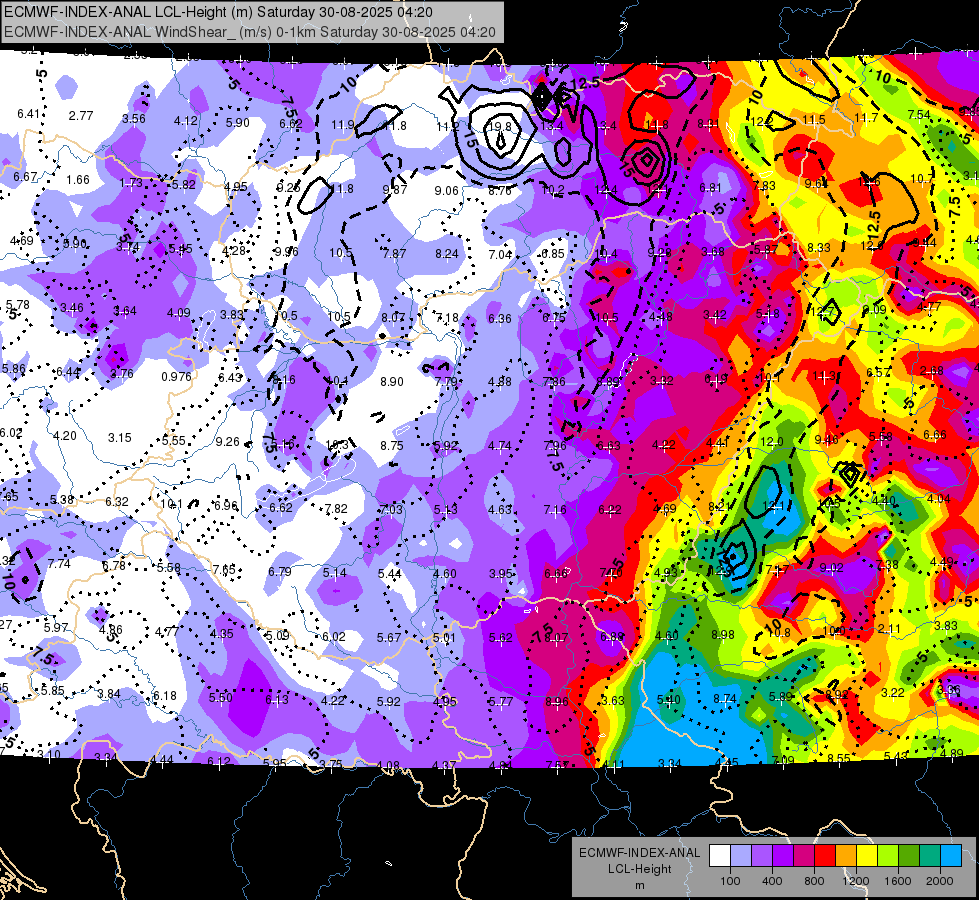979x900 pixels.
Task: Click the wind shear value 3.15
Action: 120,437
